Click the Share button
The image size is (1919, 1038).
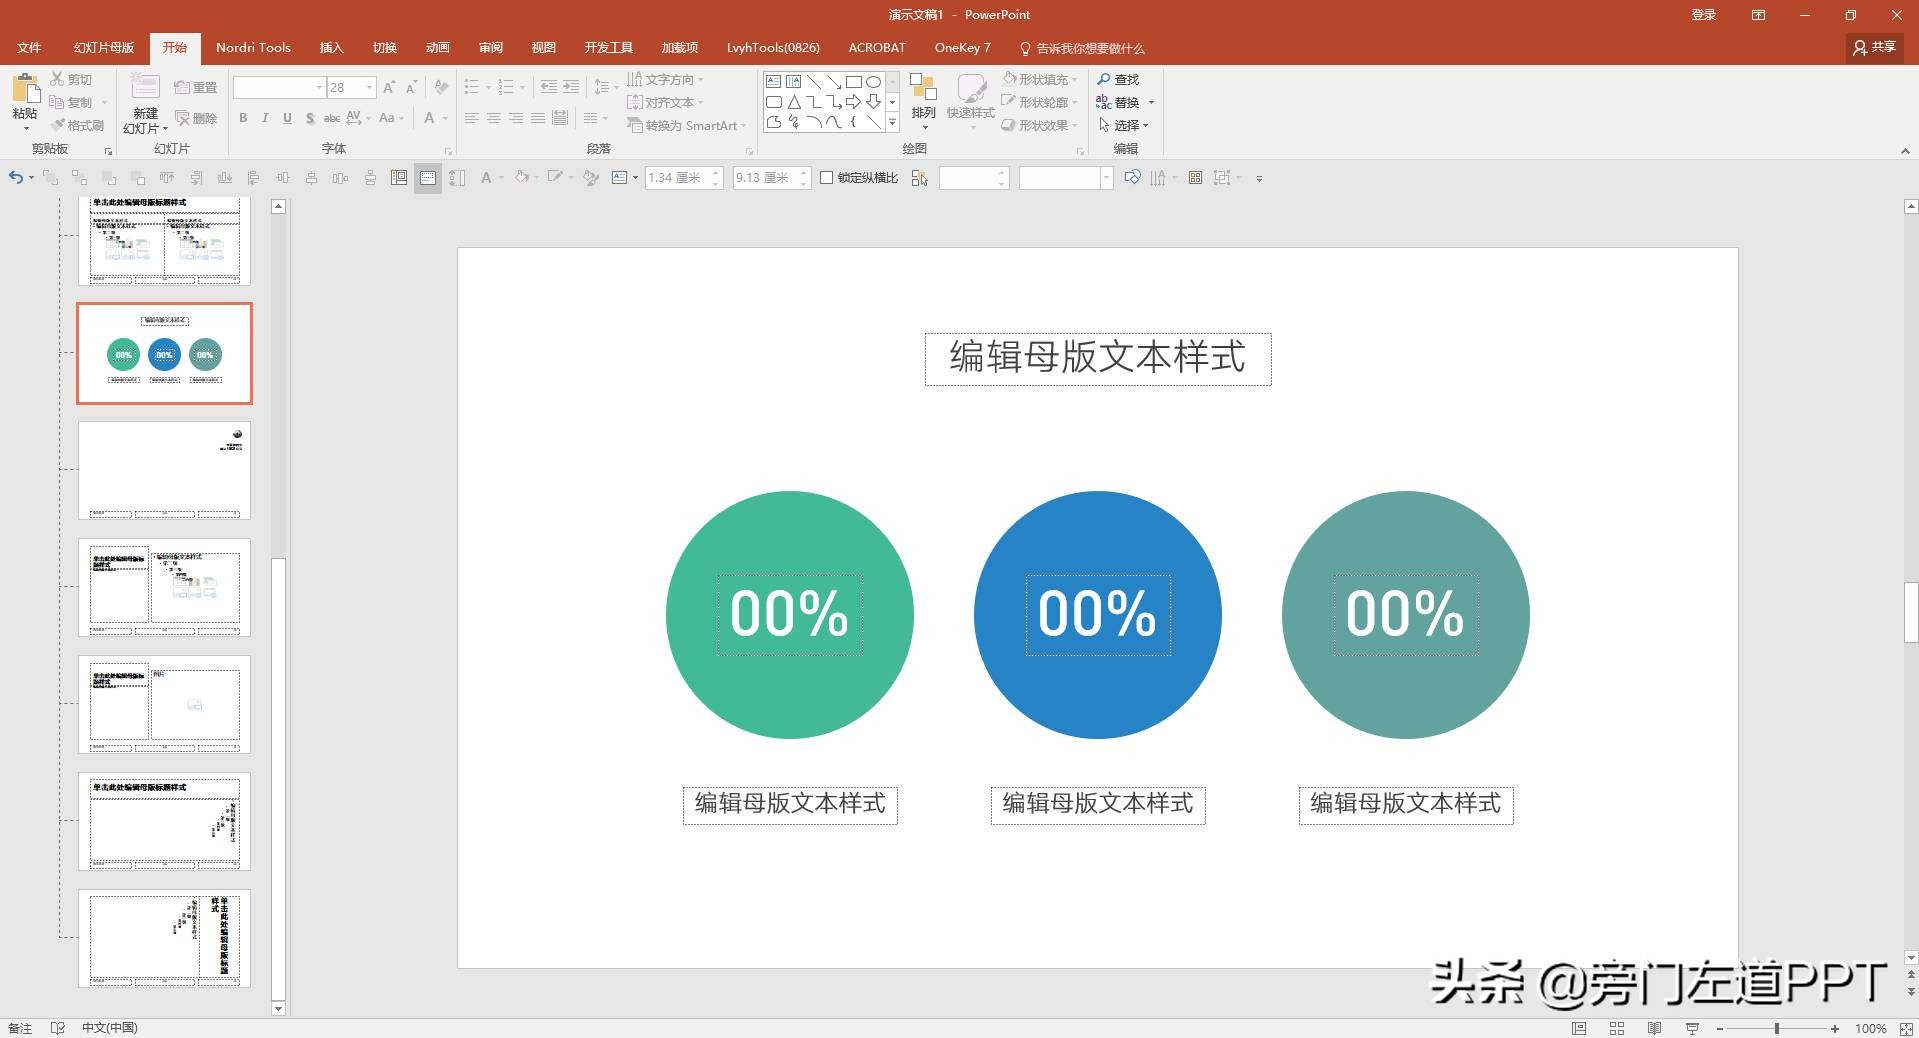click(x=1874, y=47)
